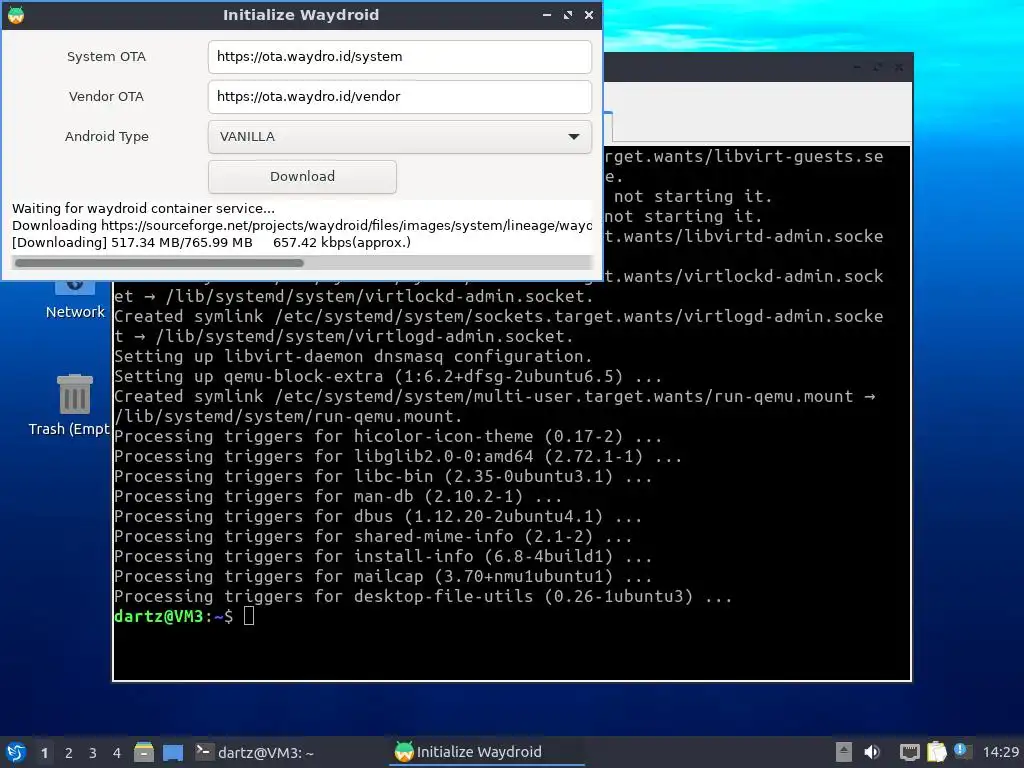Click the Vendor OTA URL field
Viewport: 1024px width, 768px height.
(x=400, y=97)
